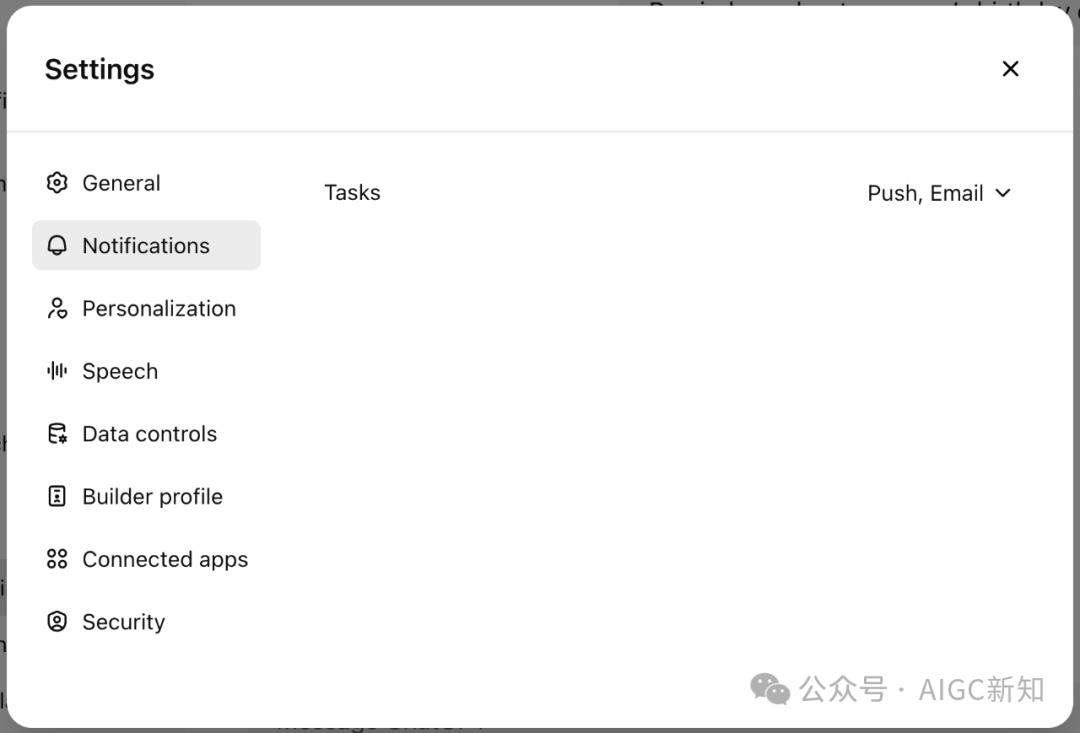
Task: Select the Speech settings entry
Action: tap(120, 371)
